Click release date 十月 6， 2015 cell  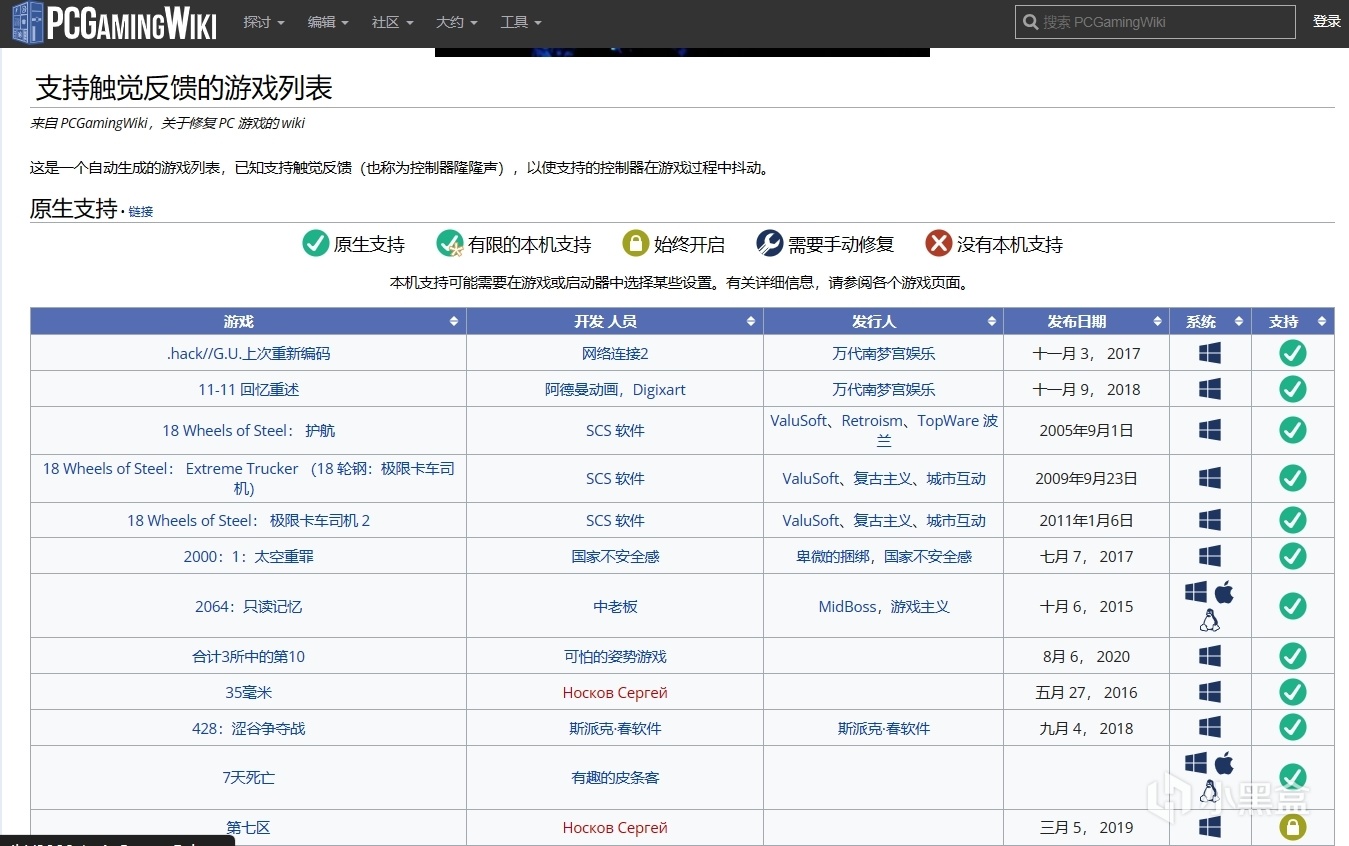click(1087, 606)
